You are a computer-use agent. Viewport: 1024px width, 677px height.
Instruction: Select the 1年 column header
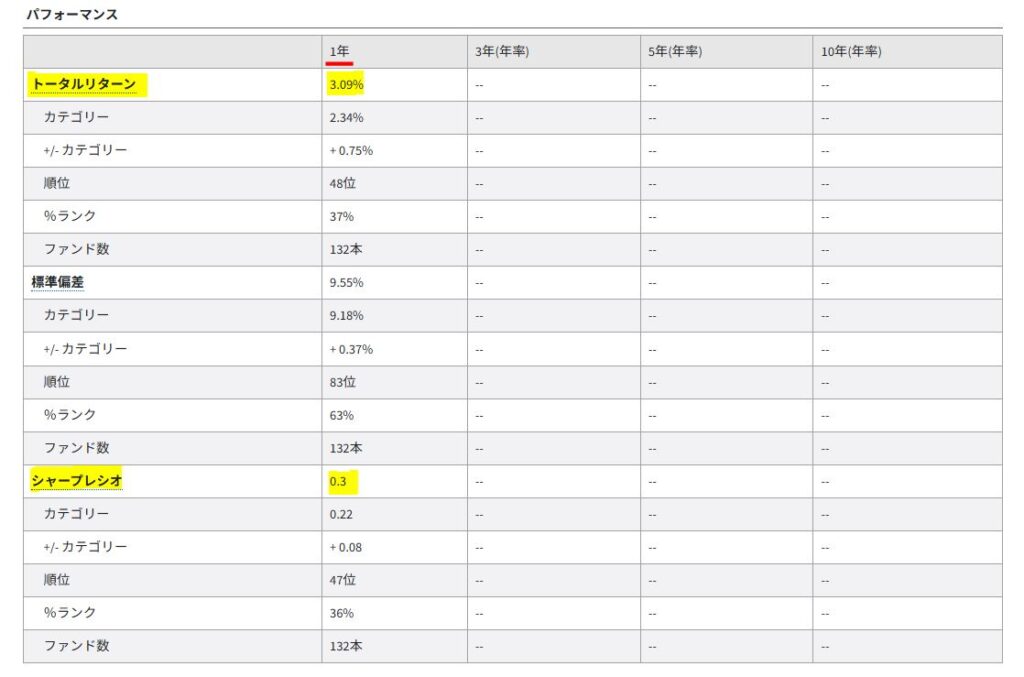(339, 52)
